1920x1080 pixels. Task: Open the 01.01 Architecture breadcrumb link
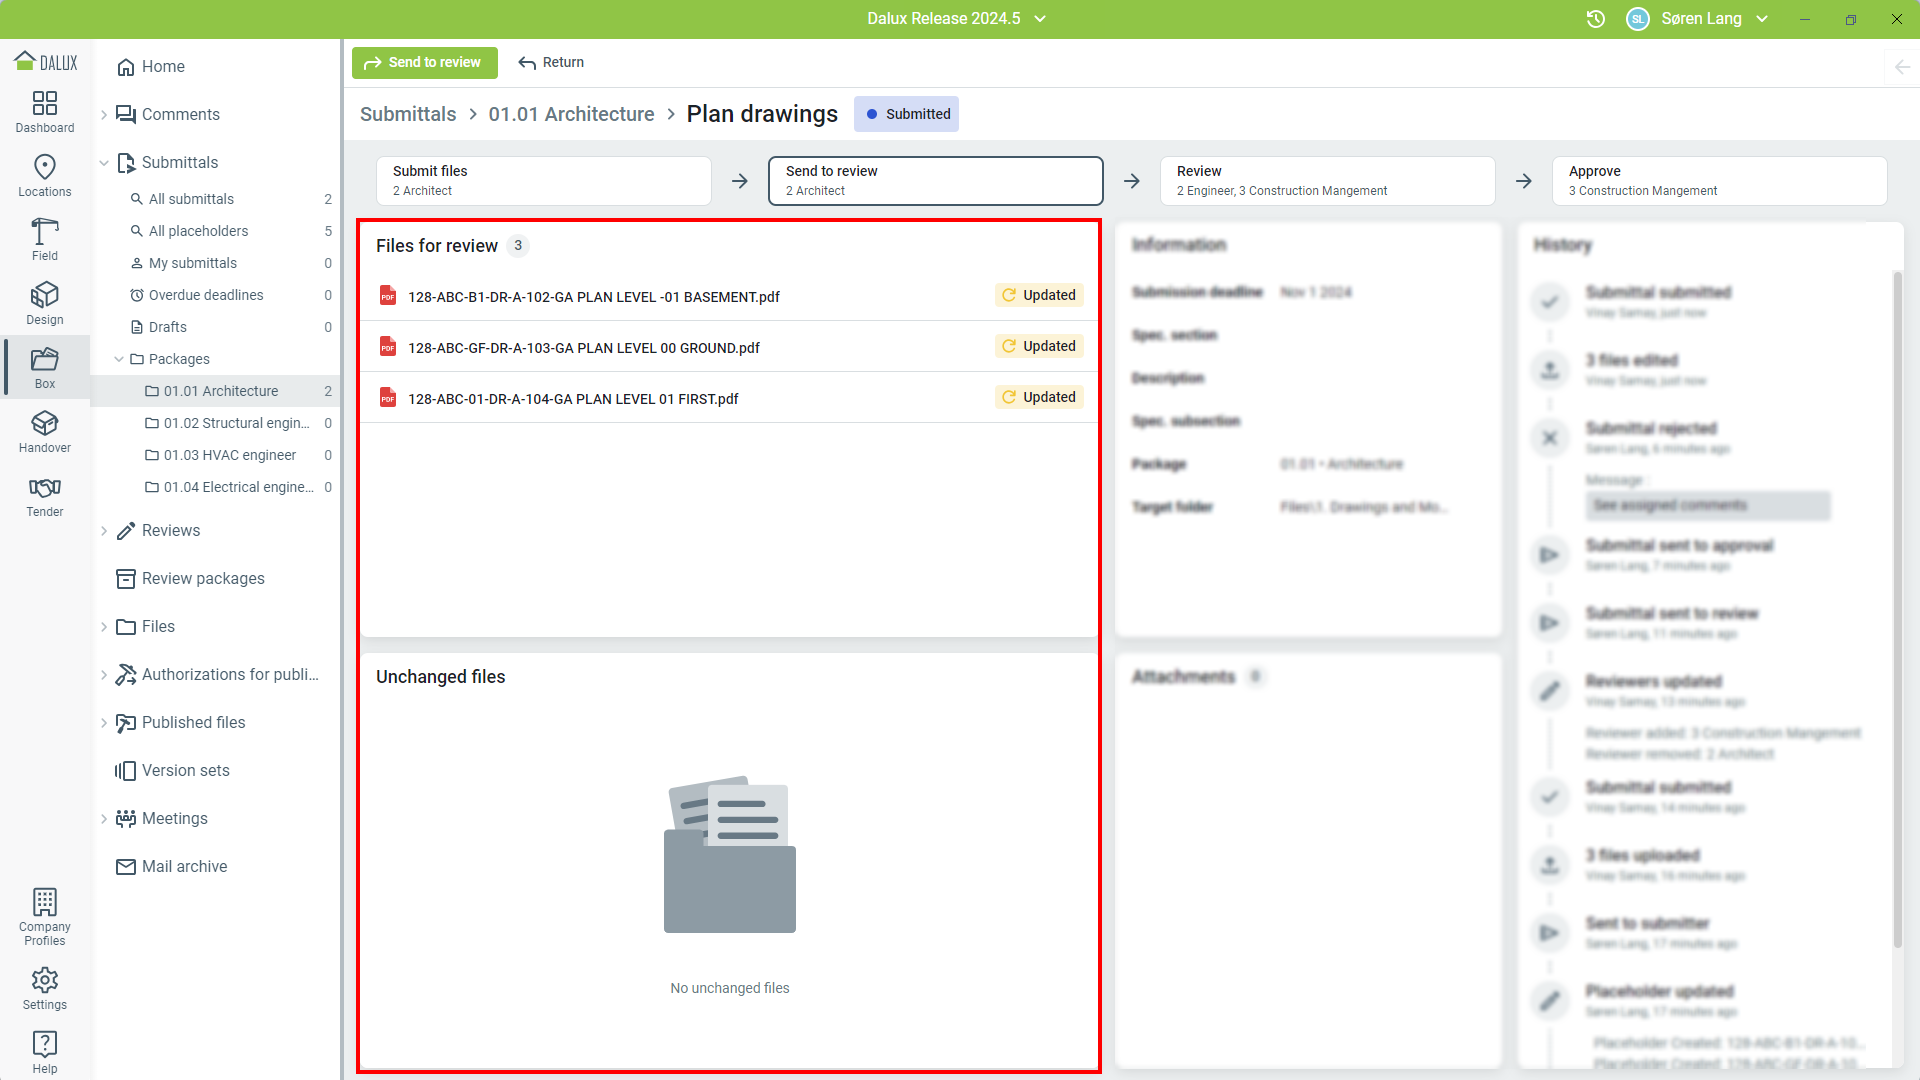pos(571,114)
